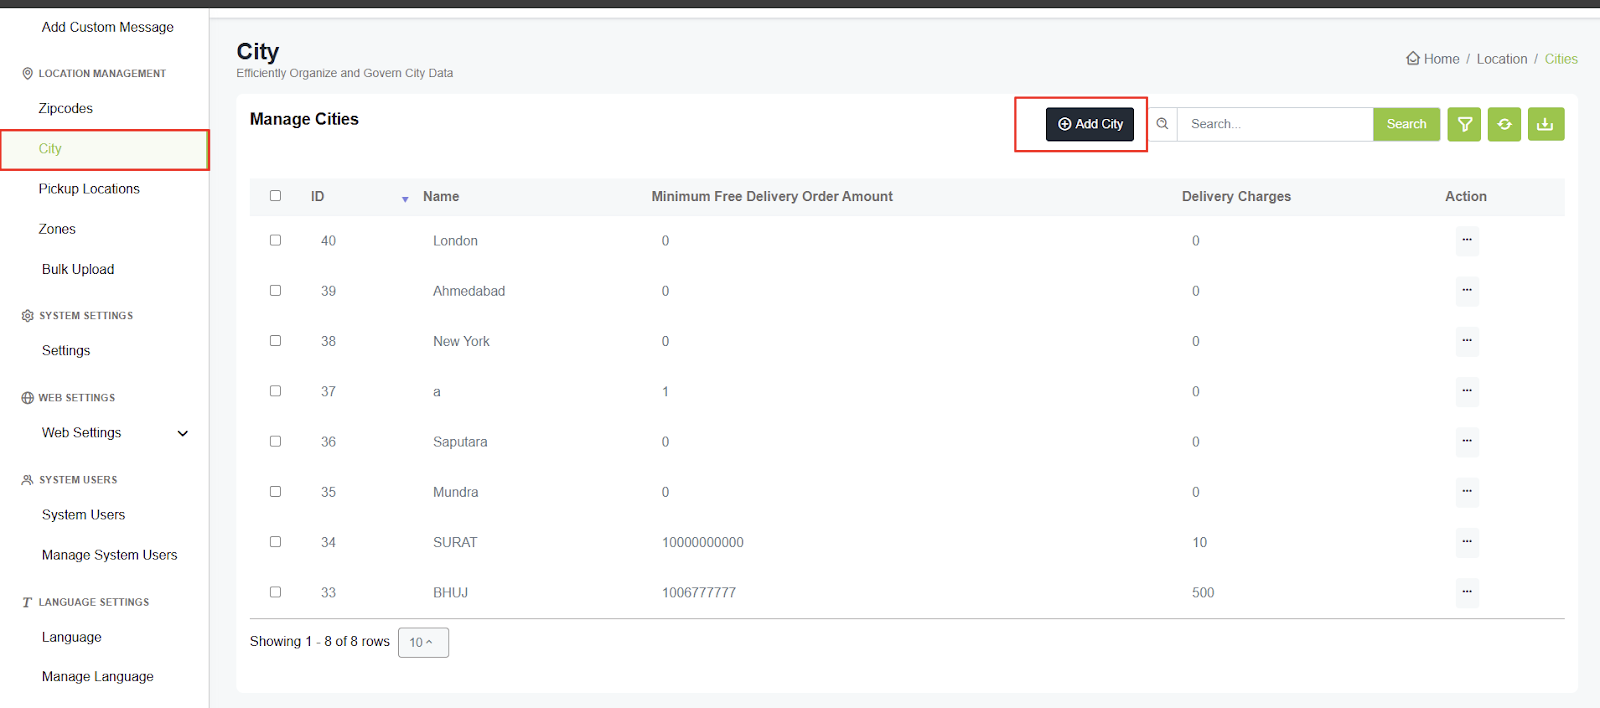Click the Add City button

click(x=1090, y=124)
